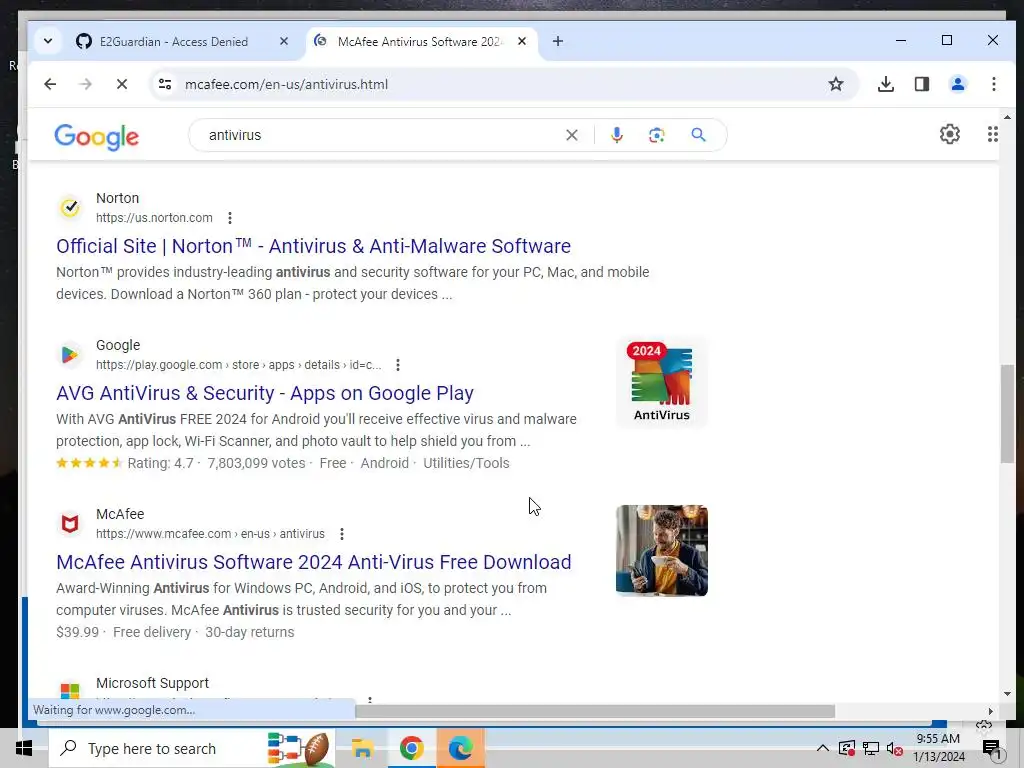Open the tab search dropdown arrow
This screenshot has width=1024, height=768.
click(x=48, y=41)
